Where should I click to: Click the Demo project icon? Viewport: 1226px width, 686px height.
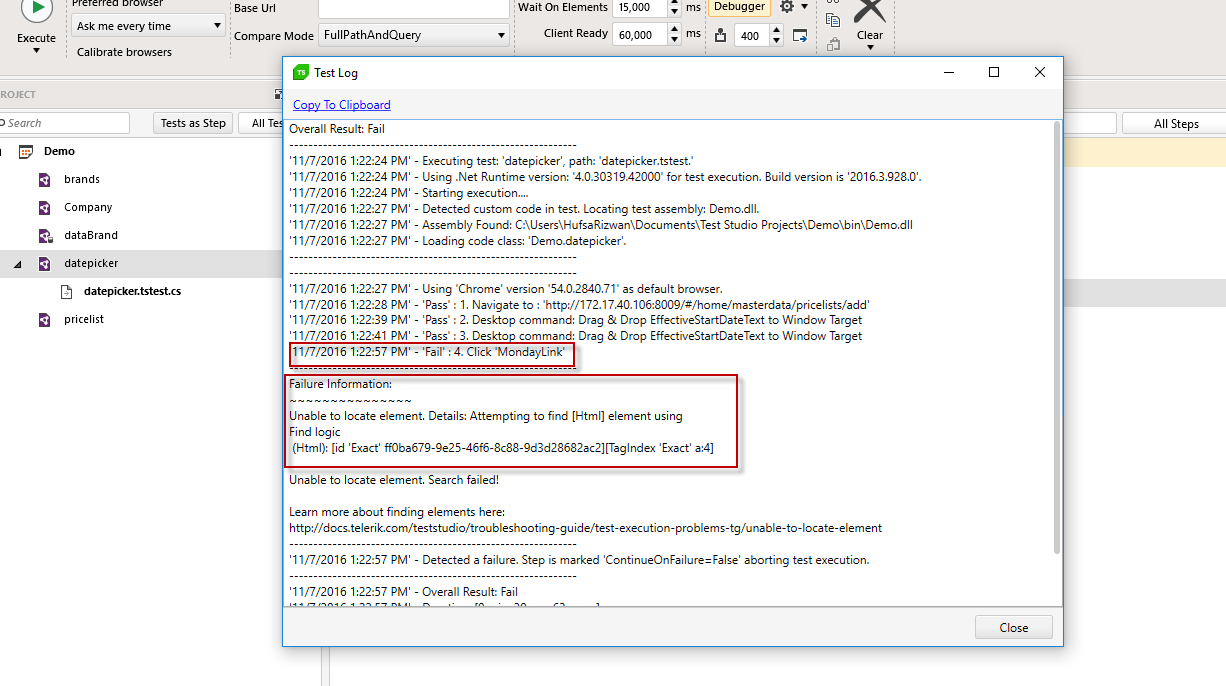(26, 151)
